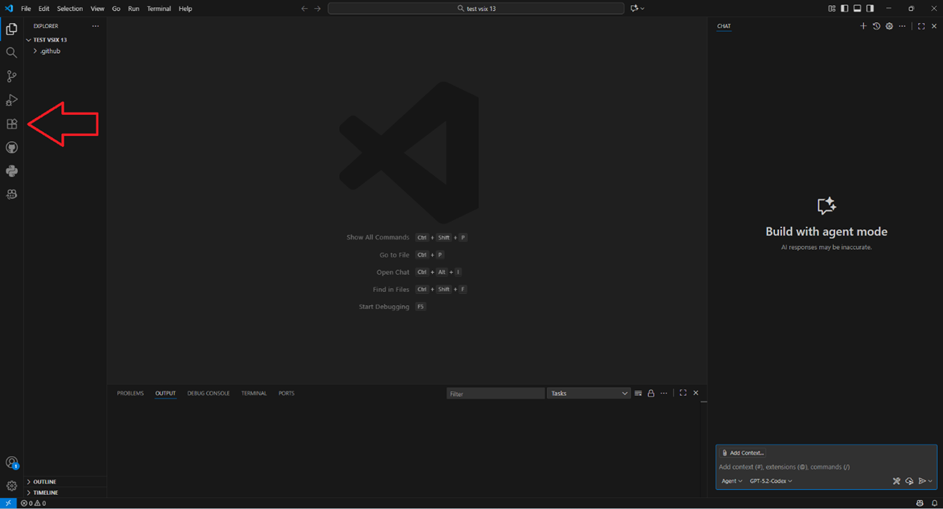Image resolution: width=943 pixels, height=509 pixels.
Task: Start a new chat with plus icon
Action: (x=863, y=26)
